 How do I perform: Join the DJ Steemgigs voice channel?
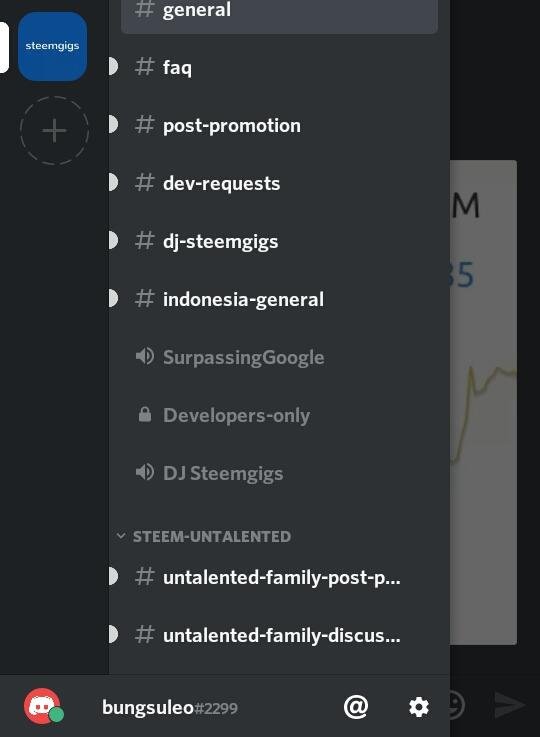(279, 473)
